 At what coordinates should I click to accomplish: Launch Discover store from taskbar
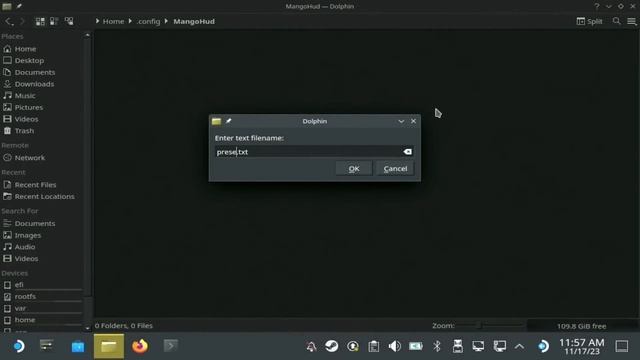[x=78, y=346]
